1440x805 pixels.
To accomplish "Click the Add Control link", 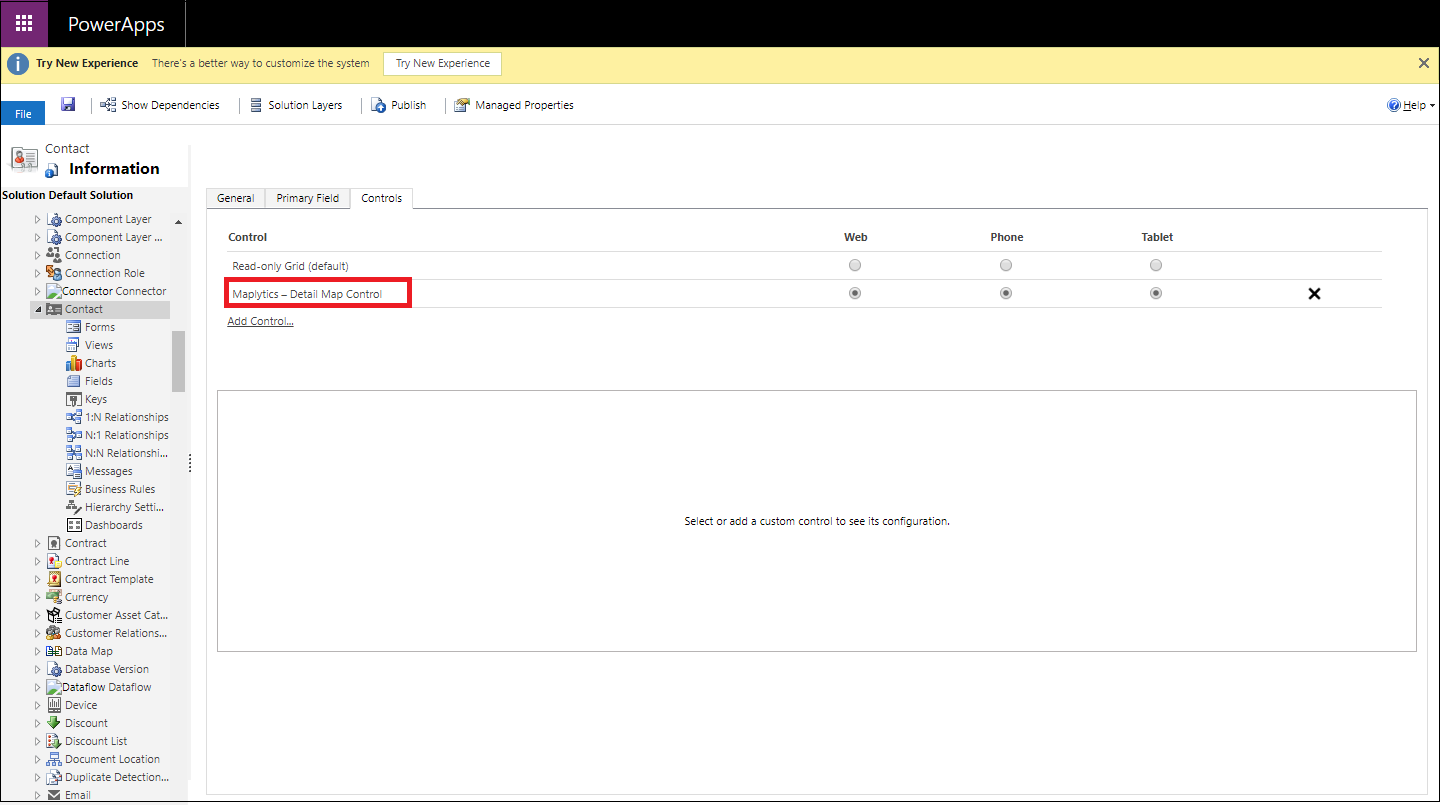I will tap(260, 321).
